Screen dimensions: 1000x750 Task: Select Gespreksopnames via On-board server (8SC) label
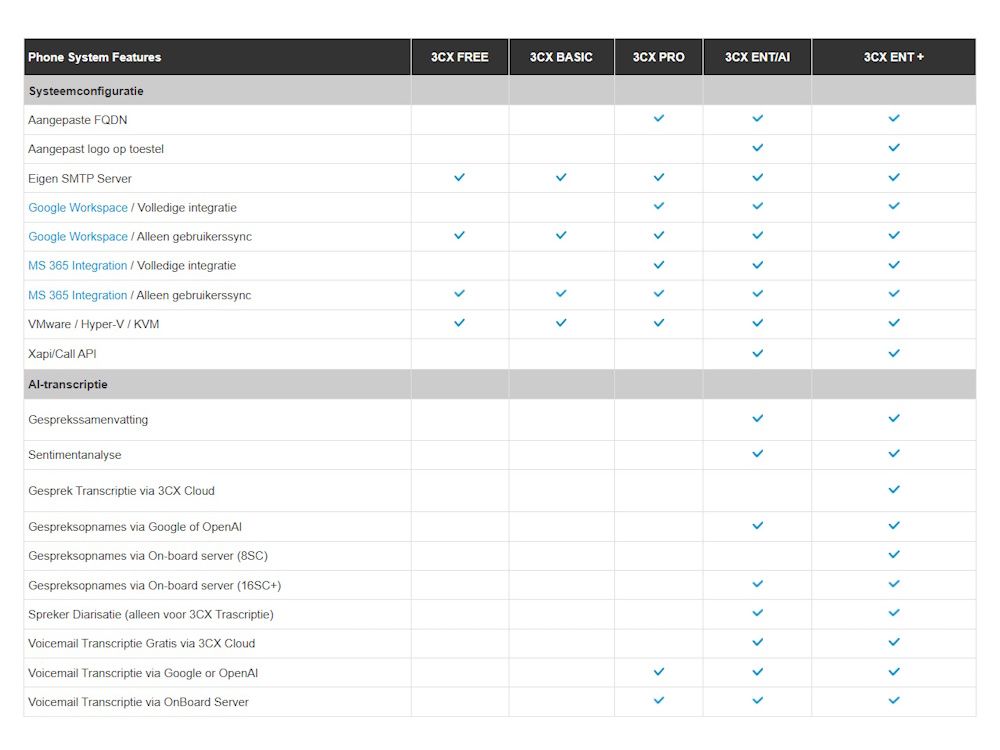click(x=148, y=555)
